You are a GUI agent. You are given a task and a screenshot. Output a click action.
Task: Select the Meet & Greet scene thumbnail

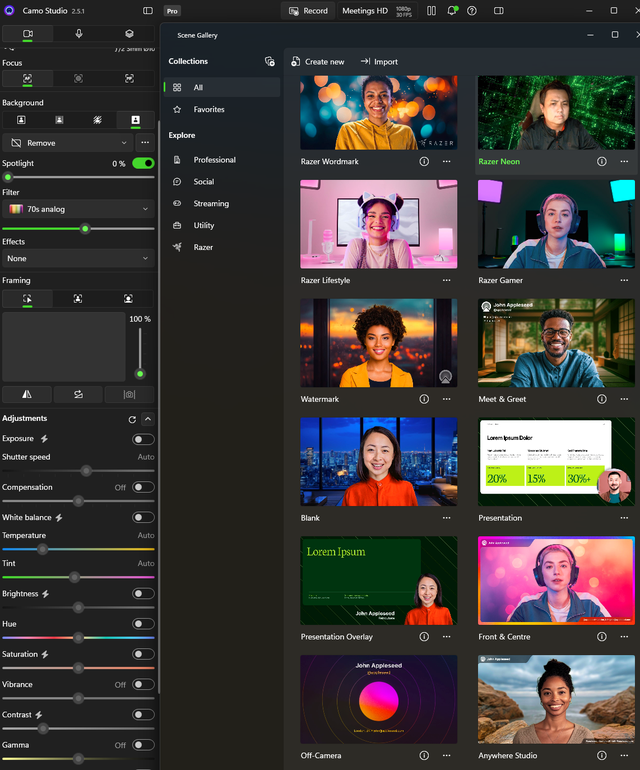click(x=556, y=343)
